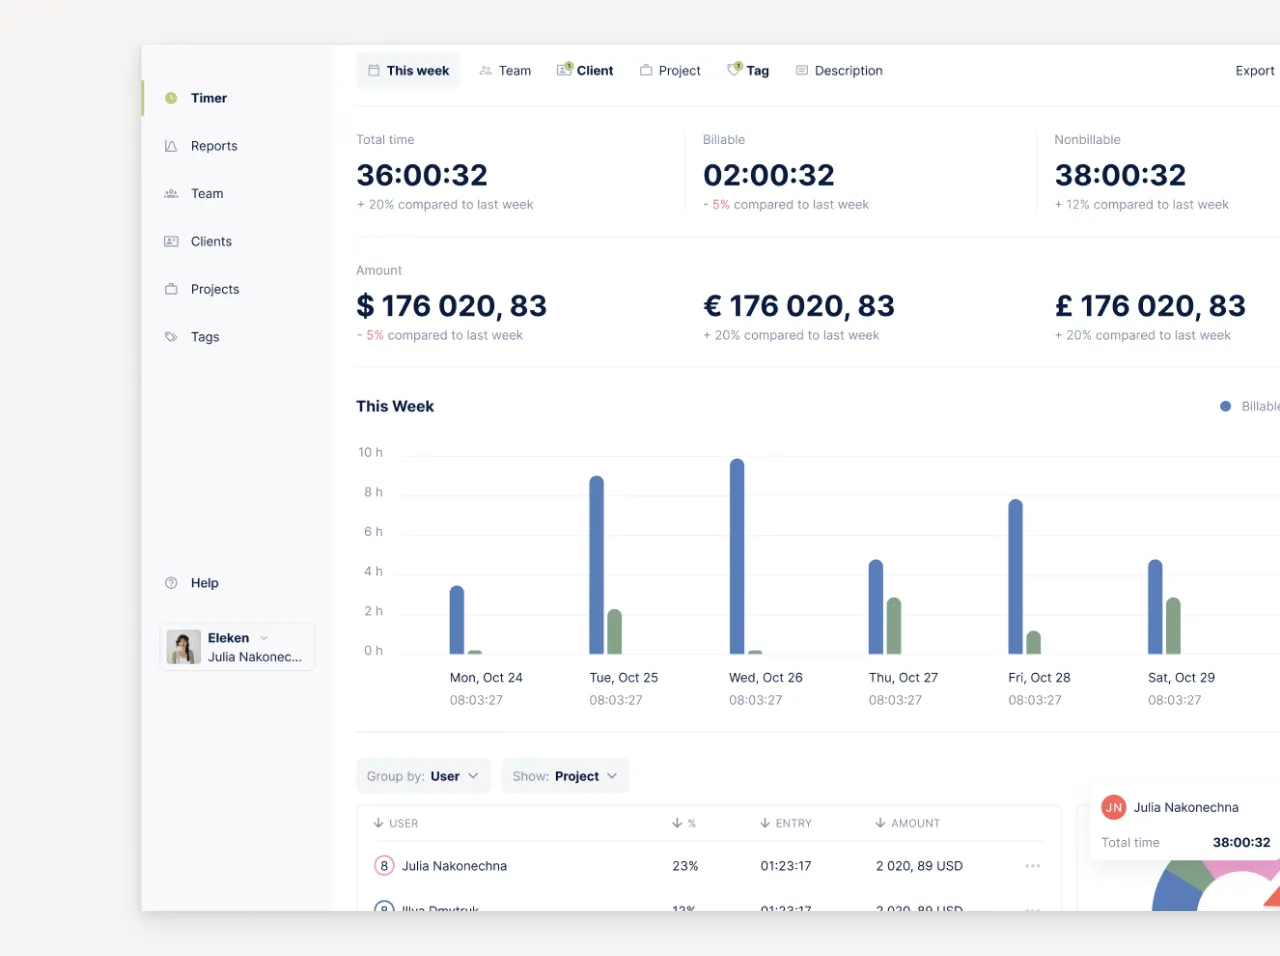Sort by ENTRY column arrow
Viewport: 1280px width, 956px height.
(765, 823)
